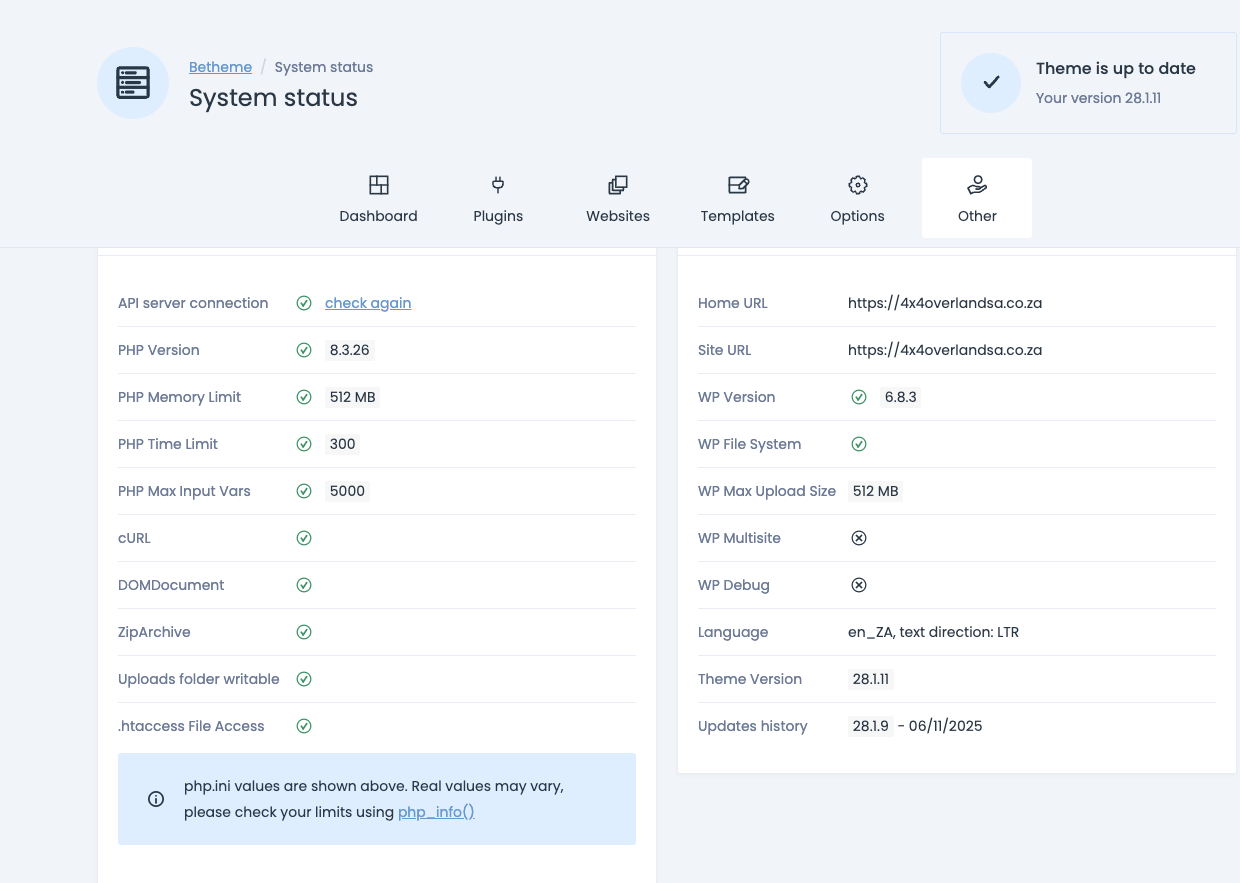Open the php_info() link
The height and width of the screenshot is (883, 1240).
pyautogui.click(x=436, y=812)
